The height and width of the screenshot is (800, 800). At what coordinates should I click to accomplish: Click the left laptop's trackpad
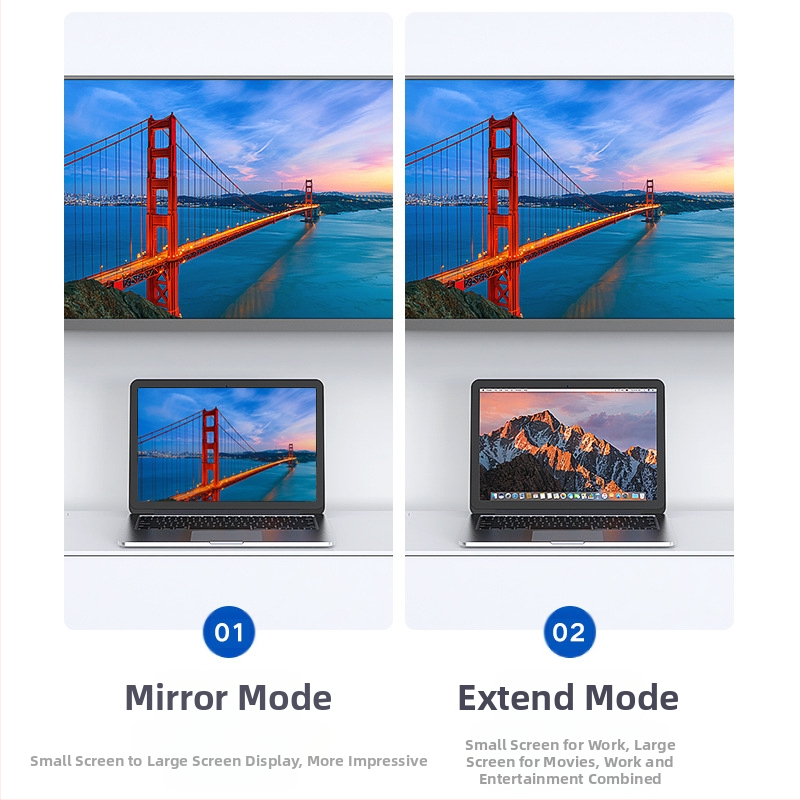tap(226, 536)
